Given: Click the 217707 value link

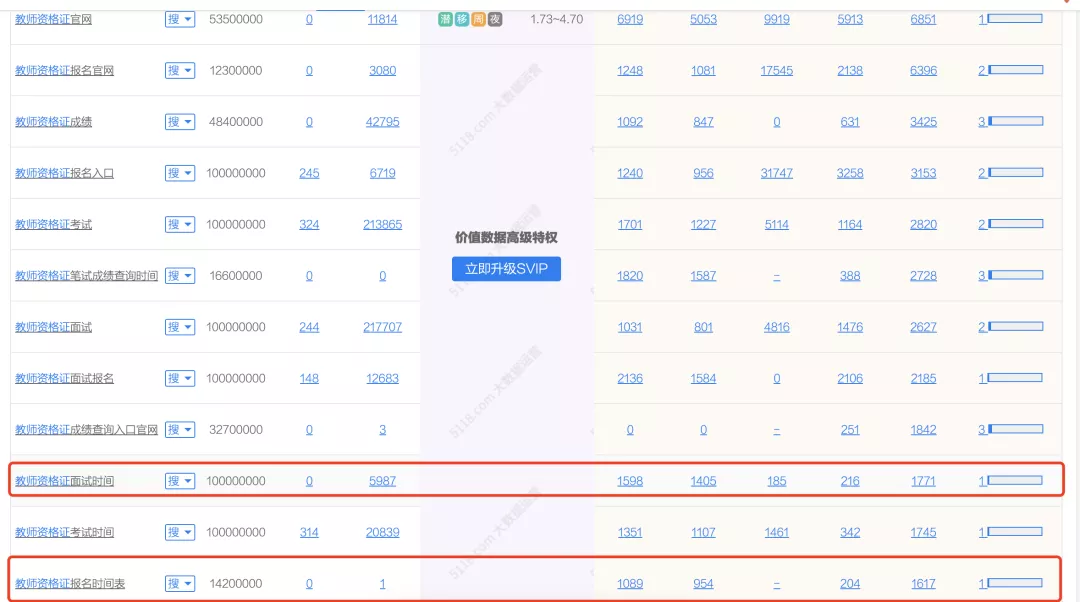Looking at the screenshot, I should coord(382,327).
